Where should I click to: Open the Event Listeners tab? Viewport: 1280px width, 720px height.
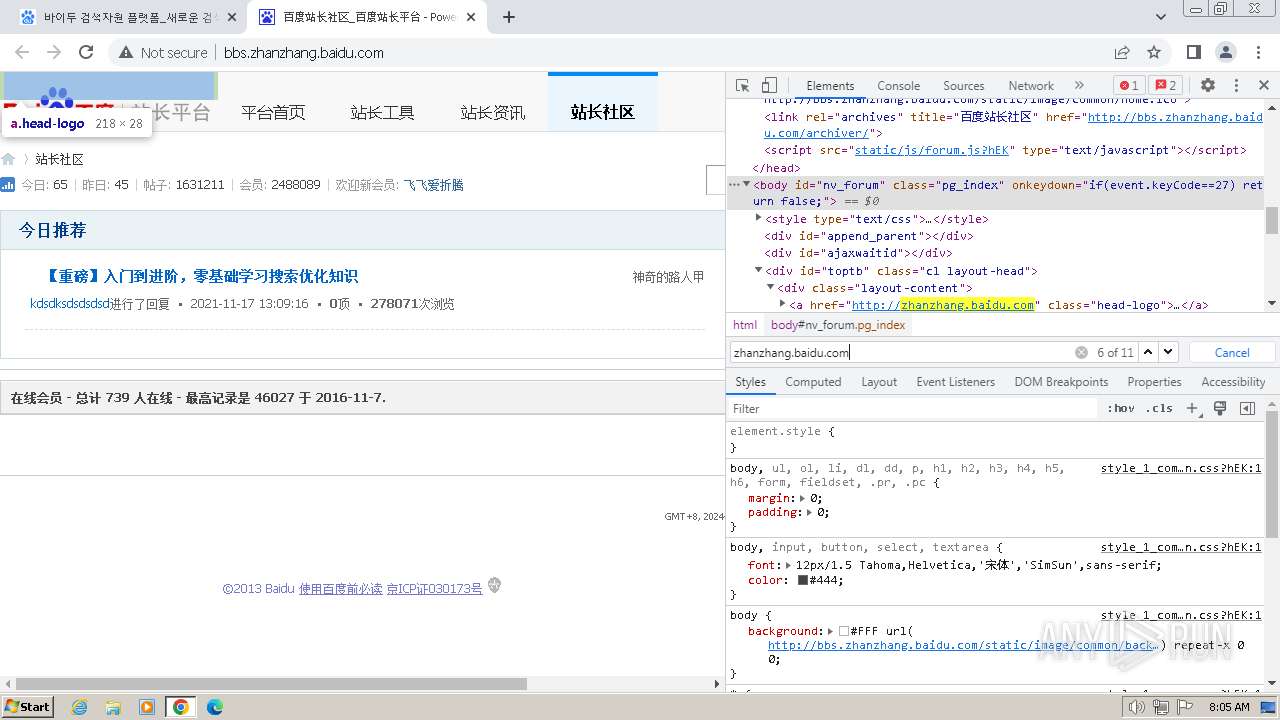point(956,382)
